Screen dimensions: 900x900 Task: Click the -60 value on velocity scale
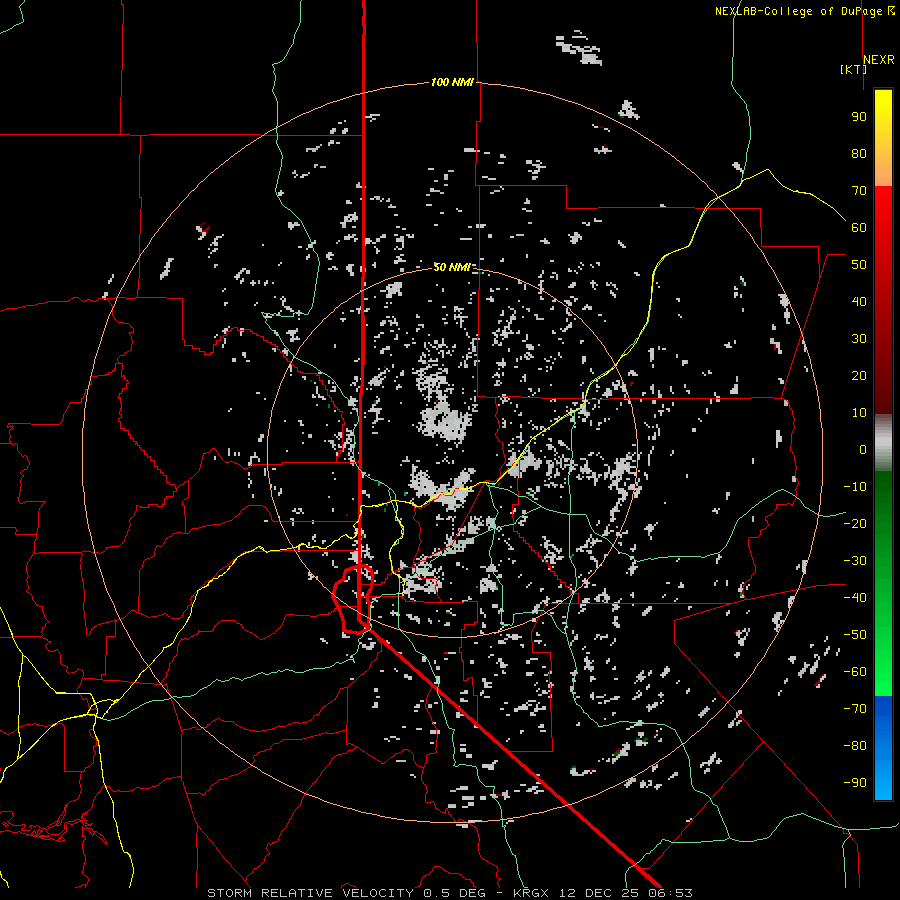pyautogui.click(x=855, y=672)
